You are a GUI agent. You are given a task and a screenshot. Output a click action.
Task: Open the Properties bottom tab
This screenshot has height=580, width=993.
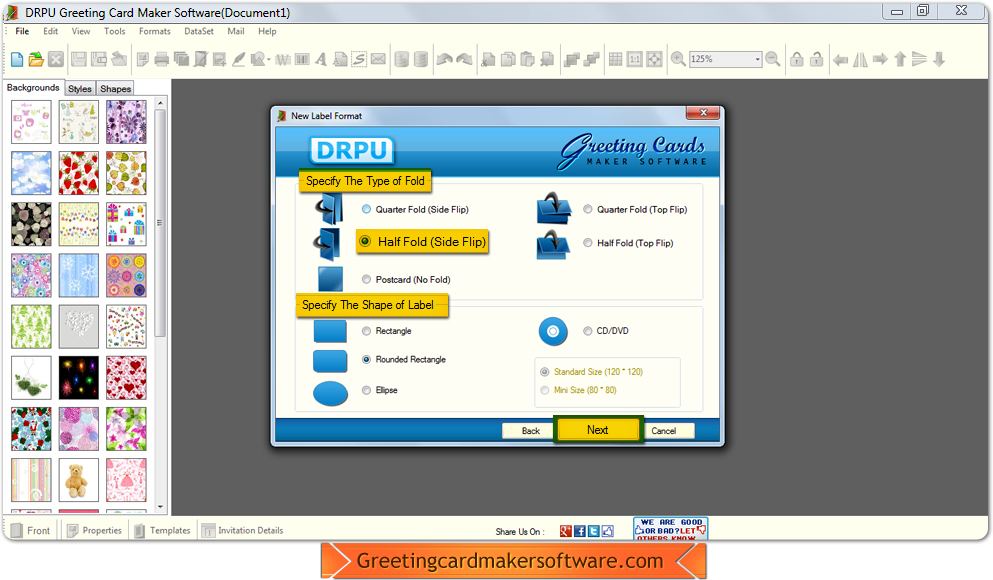point(95,531)
